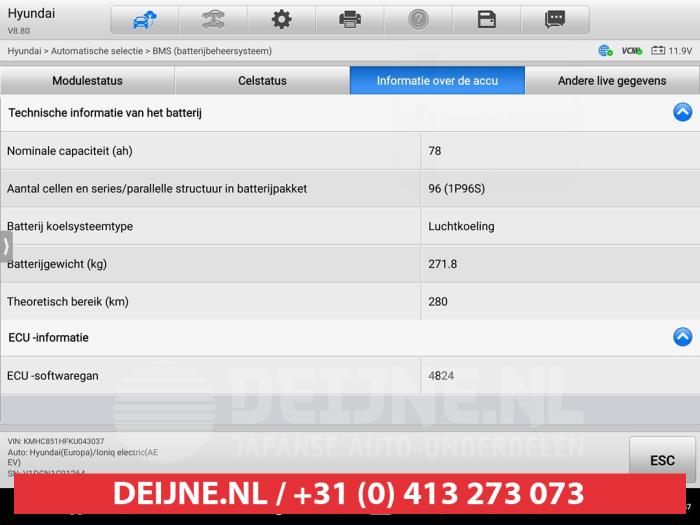700x525 pixels.
Task: Click the vehicle scan icon in toolbar
Action: point(213,19)
